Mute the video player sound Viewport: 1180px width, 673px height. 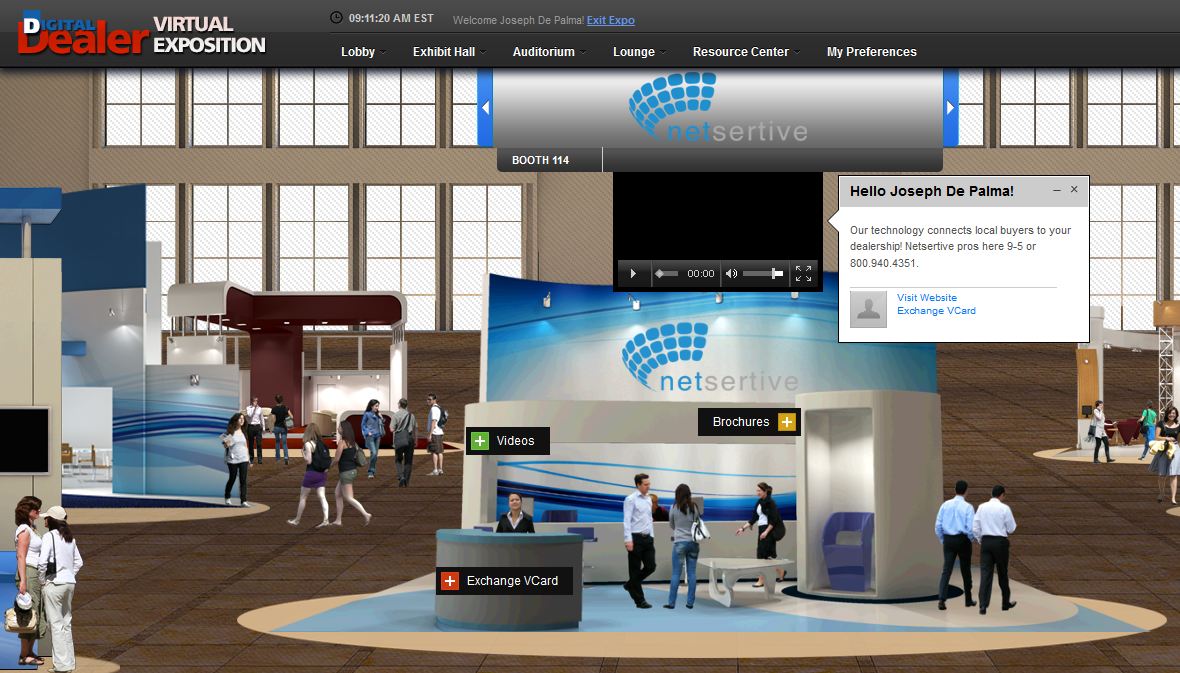[731, 274]
